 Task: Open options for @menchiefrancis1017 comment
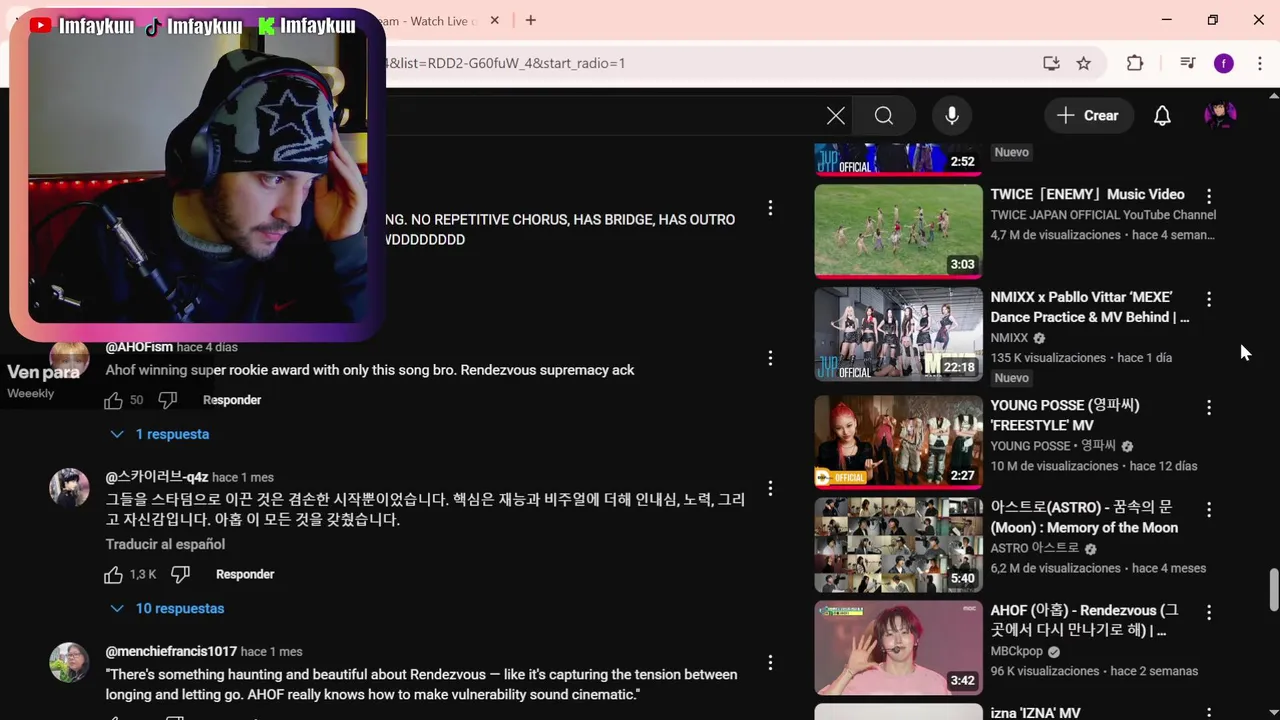pyautogui.click(x=770, y=663)
